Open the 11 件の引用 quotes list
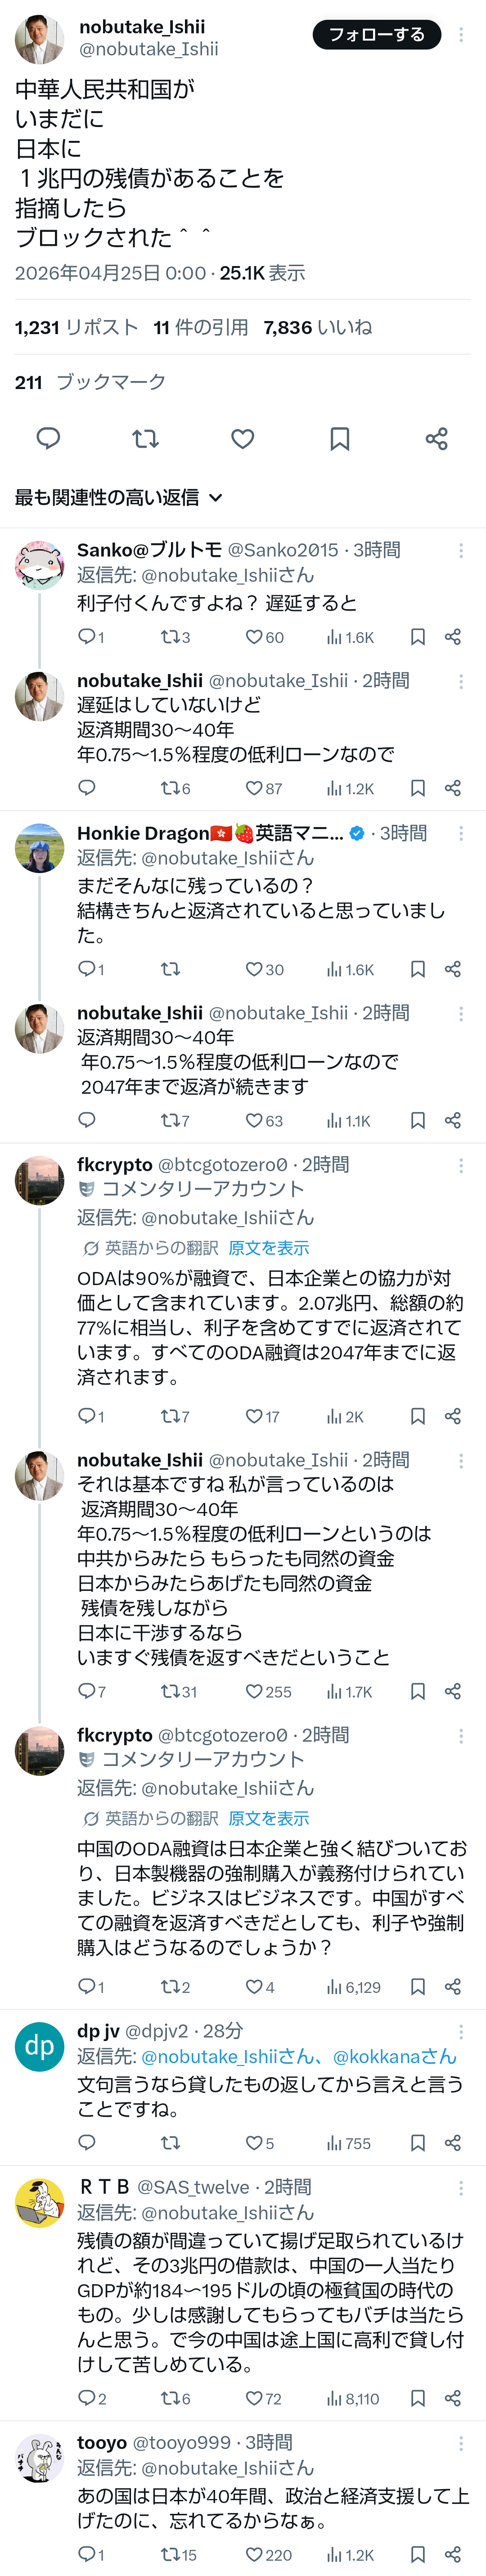 [200, 327]
